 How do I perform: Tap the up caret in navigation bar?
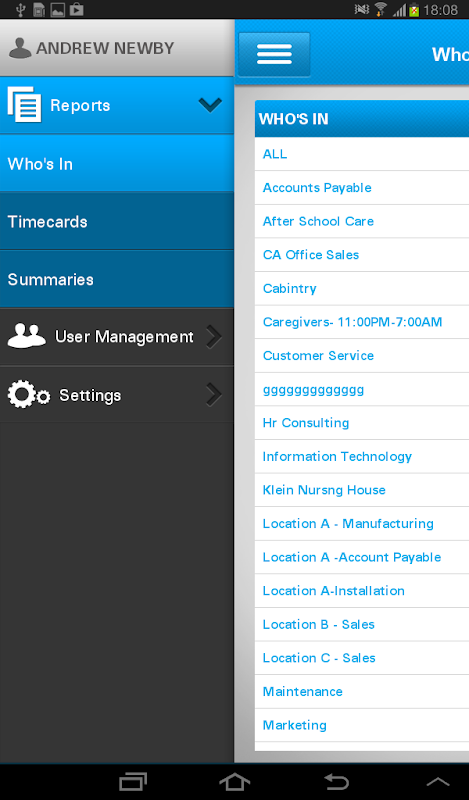click(x=438, y=782)
